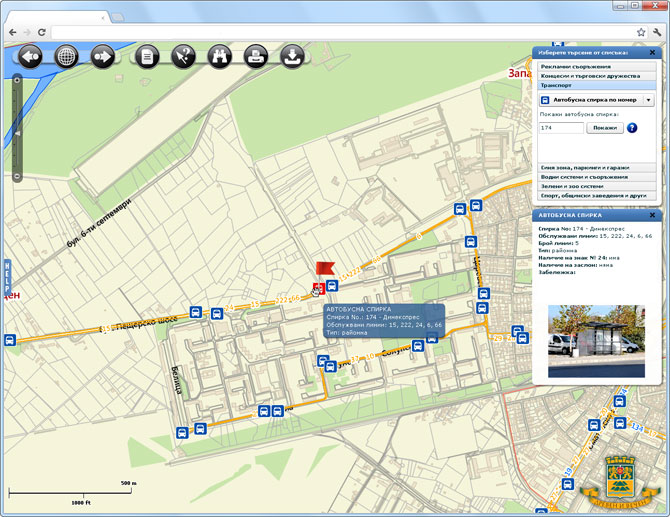Go to next map view arrow

[x=103, y=56]
